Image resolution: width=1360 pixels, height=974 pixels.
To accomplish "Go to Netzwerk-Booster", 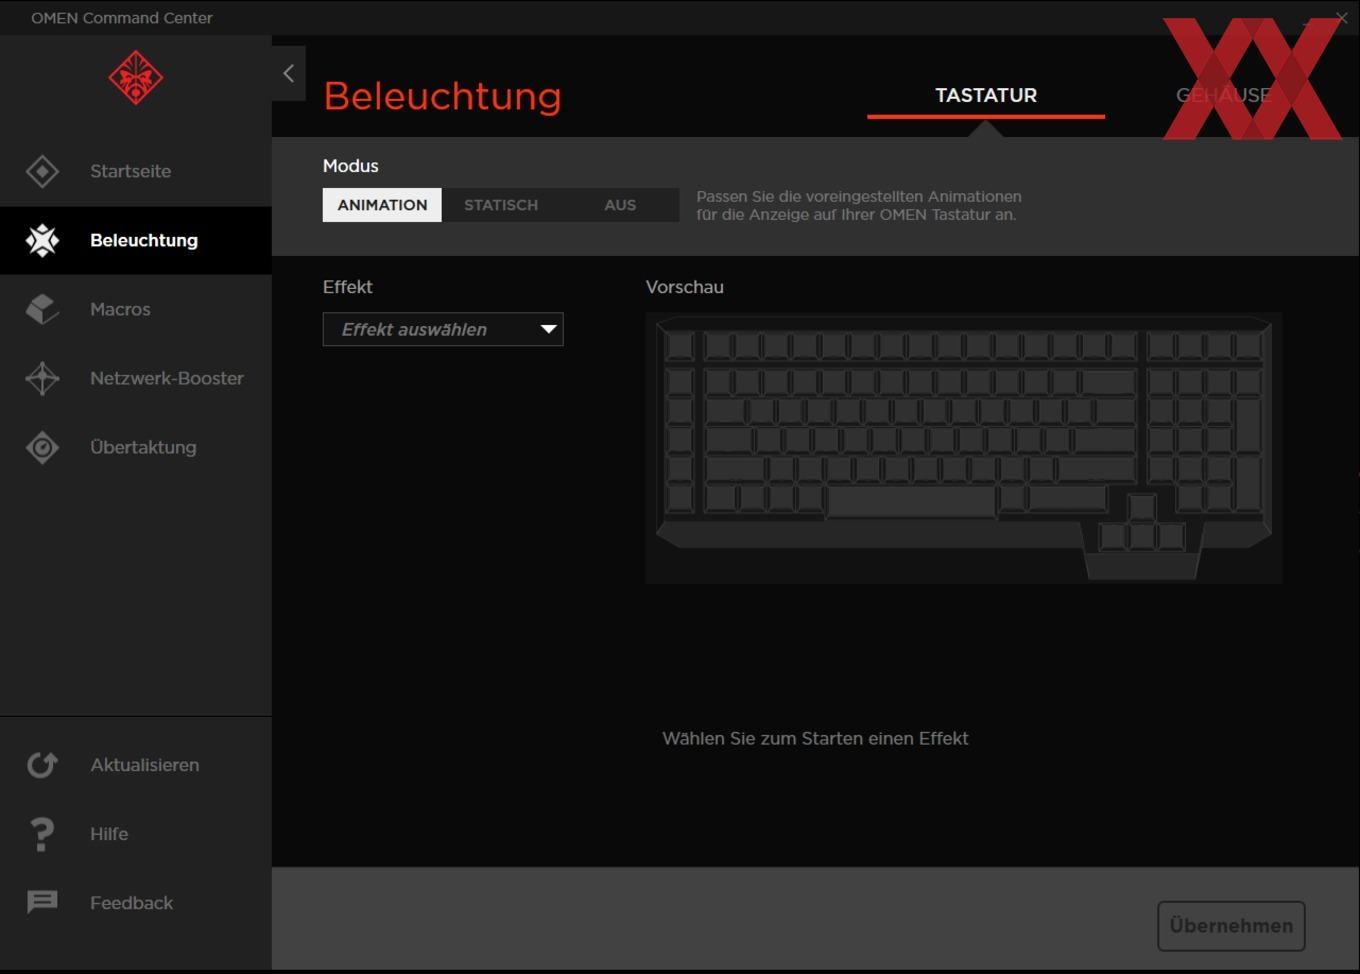I will click(x=136, y=378).
